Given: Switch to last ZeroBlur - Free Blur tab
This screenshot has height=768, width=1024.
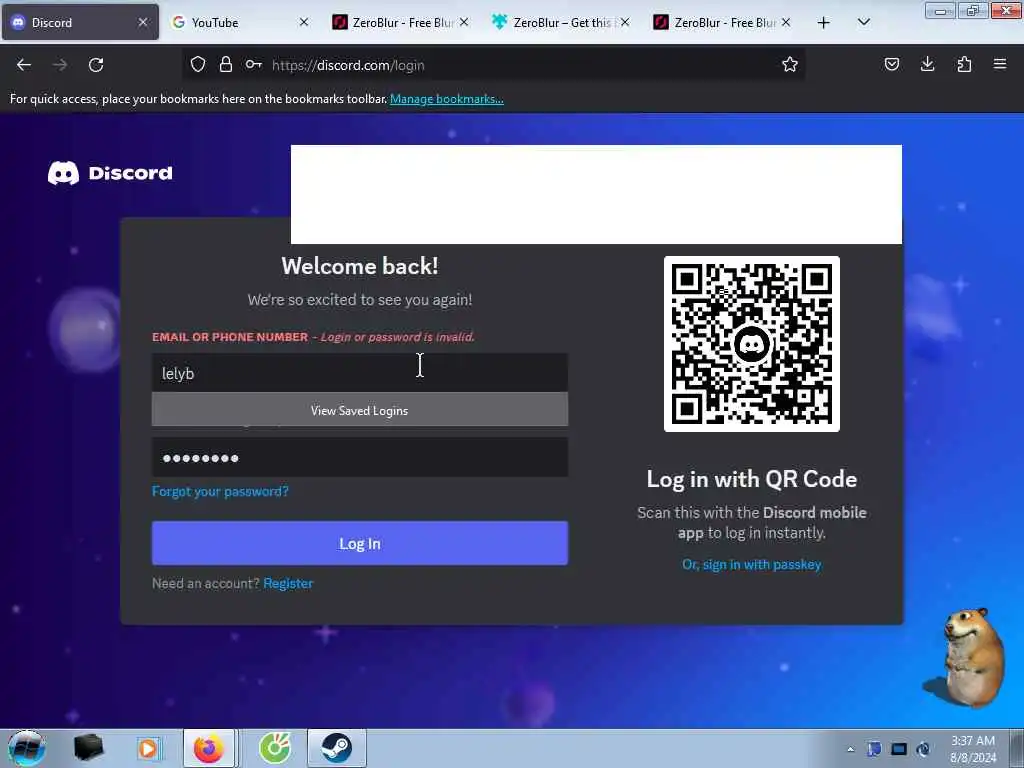Looking at the screenshot, I should [x=723, y=22].
